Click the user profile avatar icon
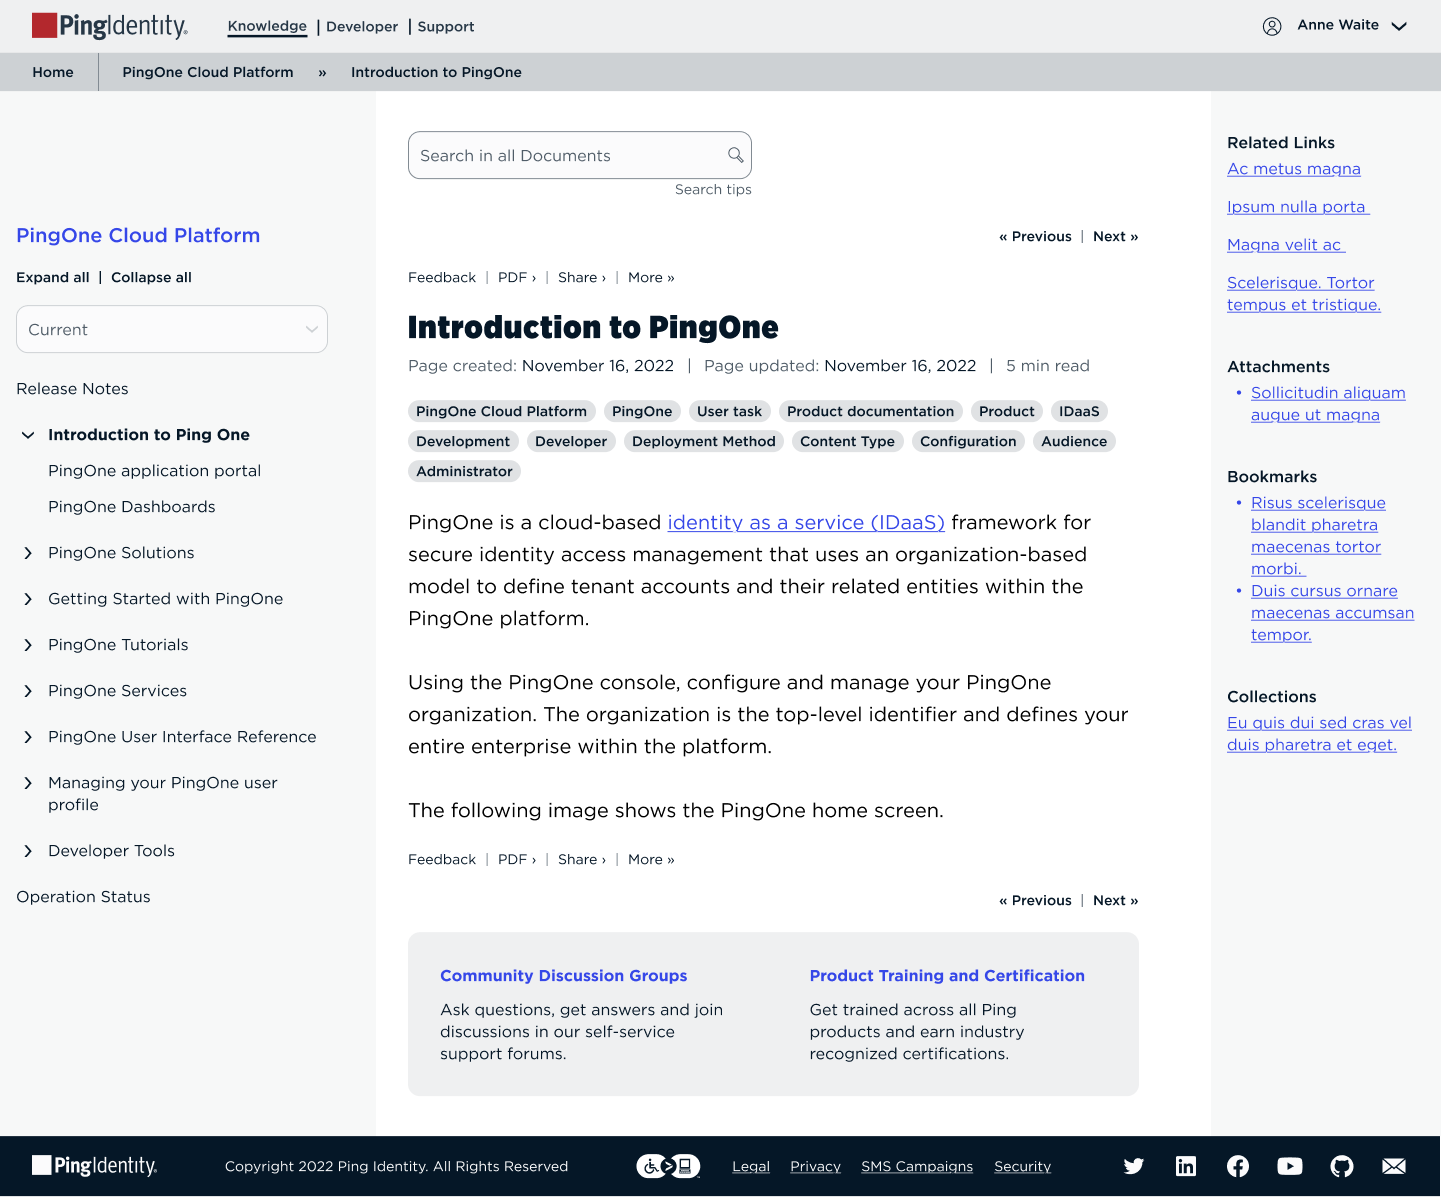The width and height of the screenshot is (1441, 1197). point(1271,26)
